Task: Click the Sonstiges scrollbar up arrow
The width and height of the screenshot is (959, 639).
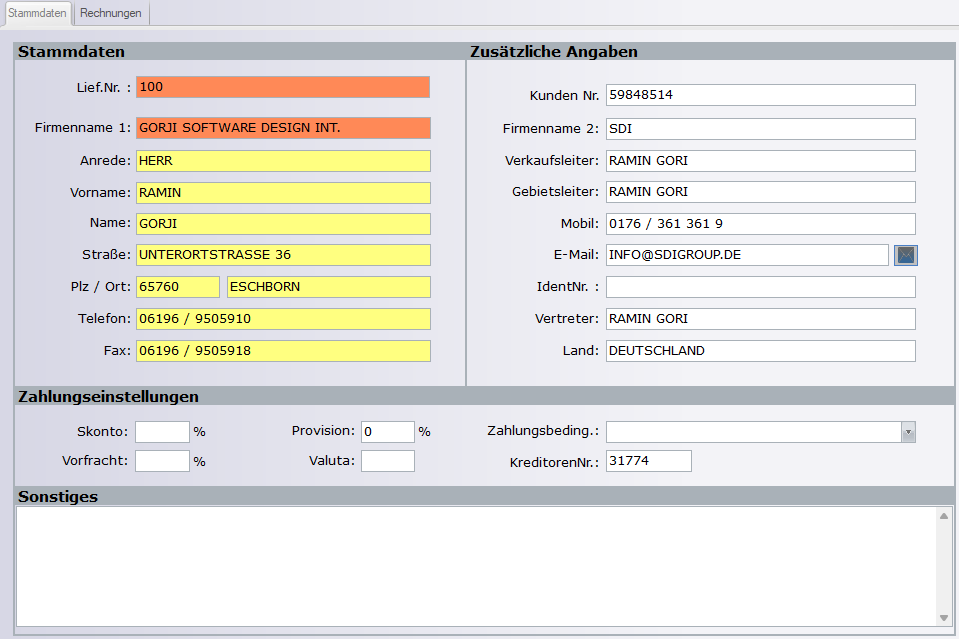Action: tap(944, 517)
